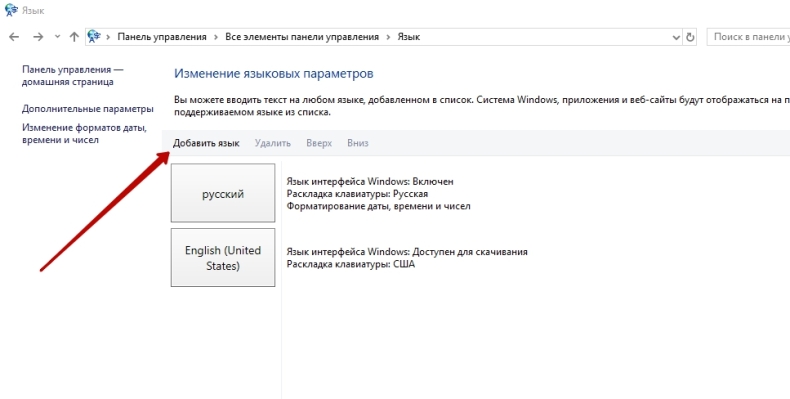Open the address bar history dropdown
The height and width of the screenshot is (399, 790).
tap(676, 37)
